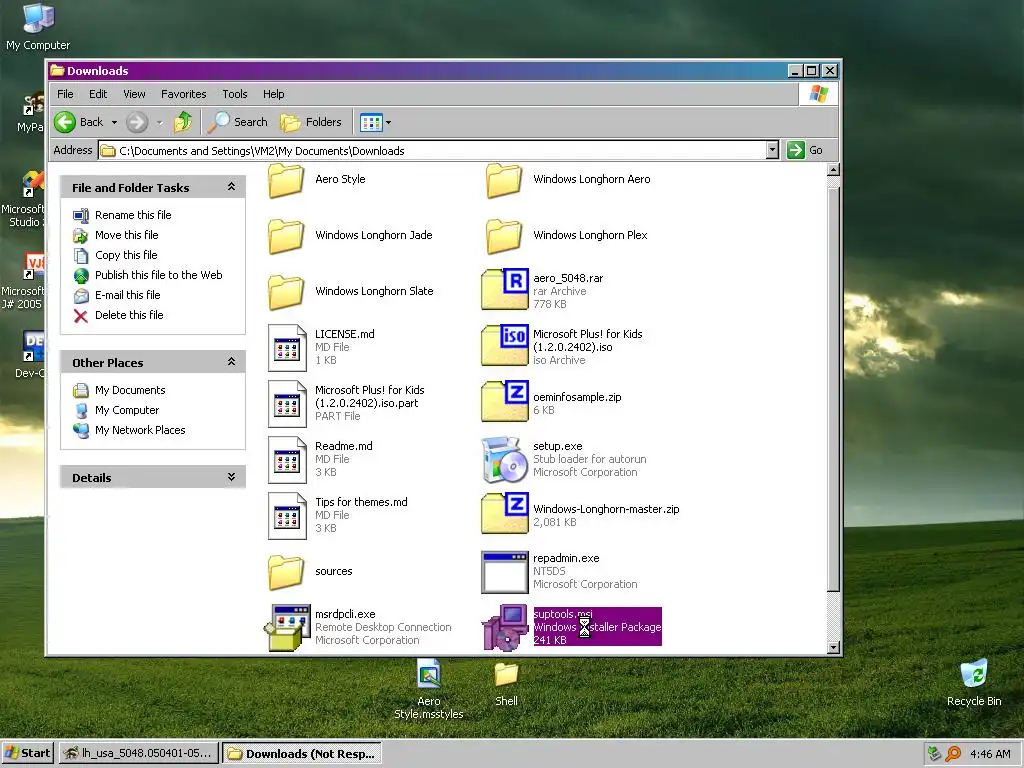Image resolution: width=1024 pixels, height=768 pixels.
Task: Toggle the Folders pane button
Action: 311,122
